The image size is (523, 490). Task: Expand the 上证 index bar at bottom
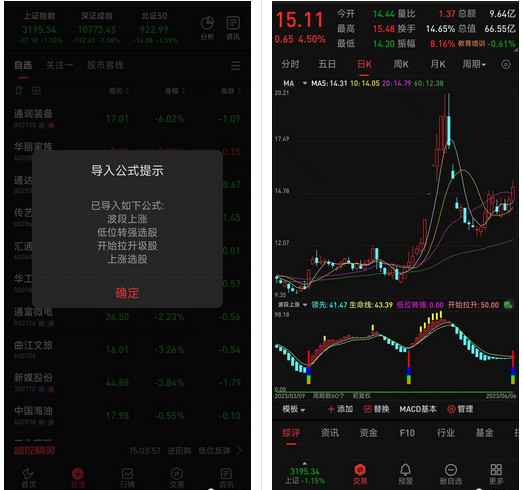pos(305,475)
